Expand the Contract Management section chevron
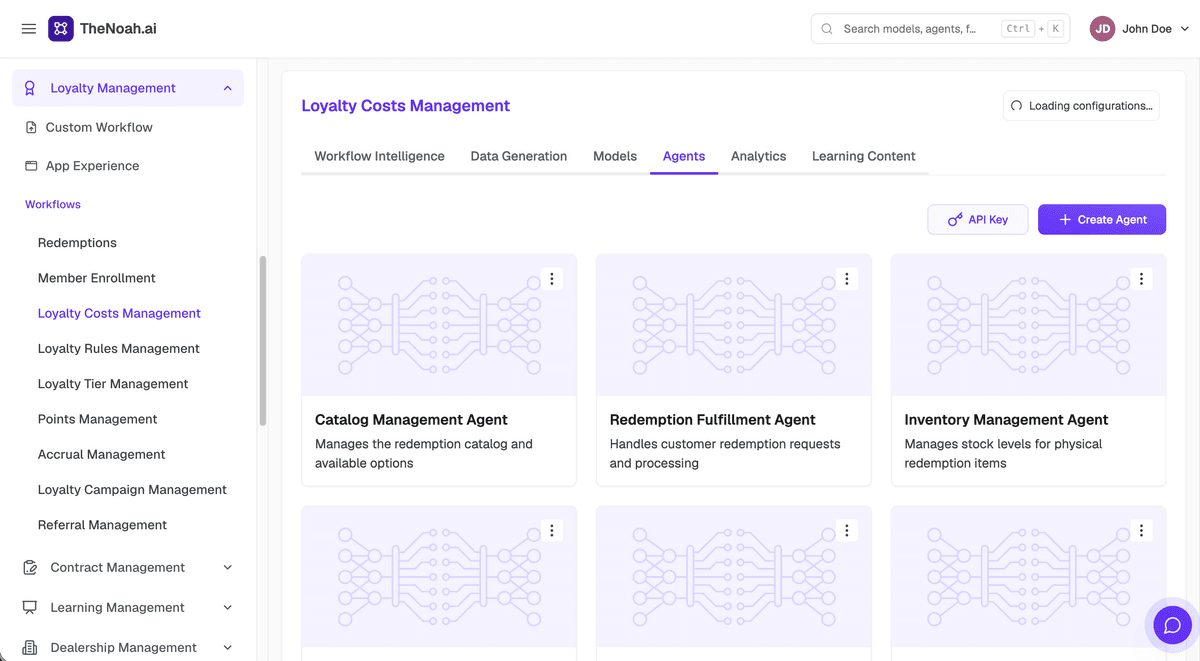The image size is (1200, 661). [x=227, y=567]
